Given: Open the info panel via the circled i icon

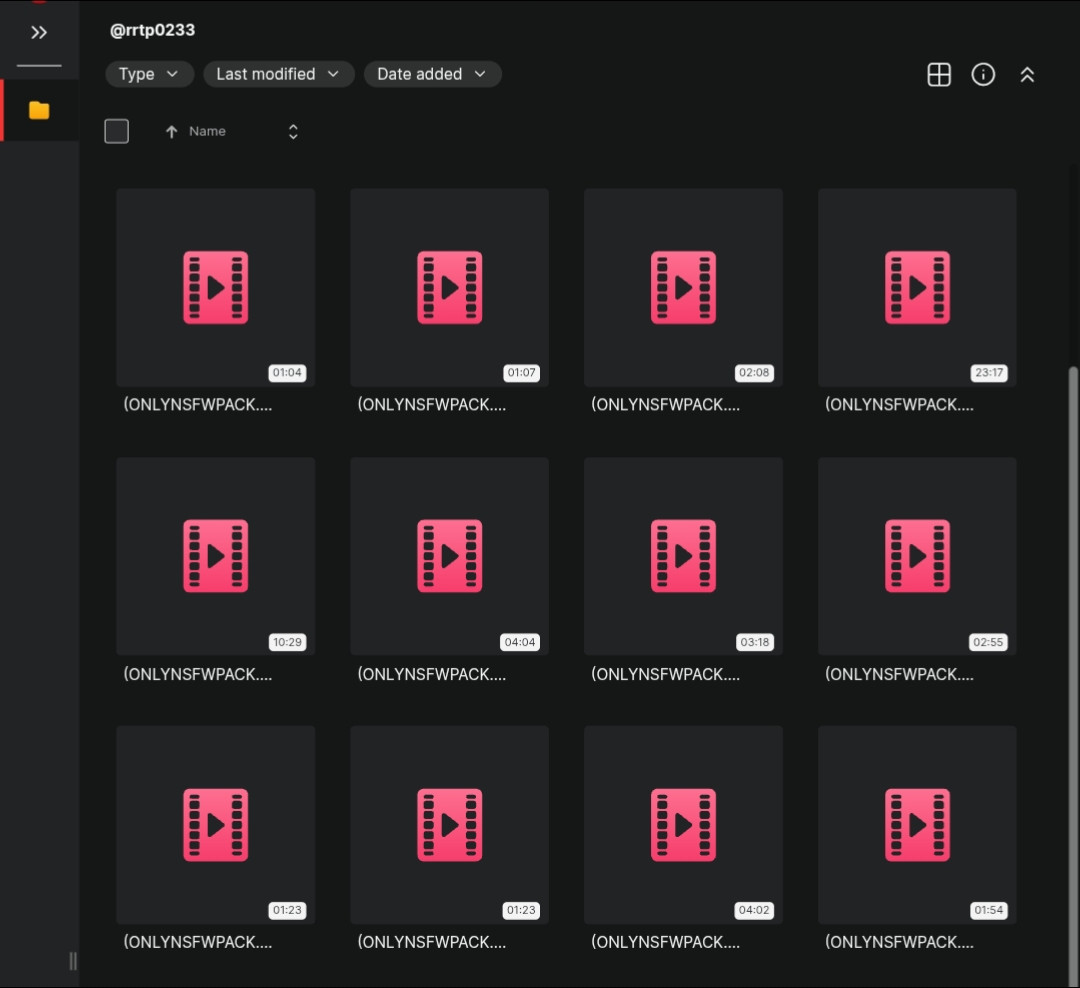Looking at the screenshot, I should pos(983,75).
